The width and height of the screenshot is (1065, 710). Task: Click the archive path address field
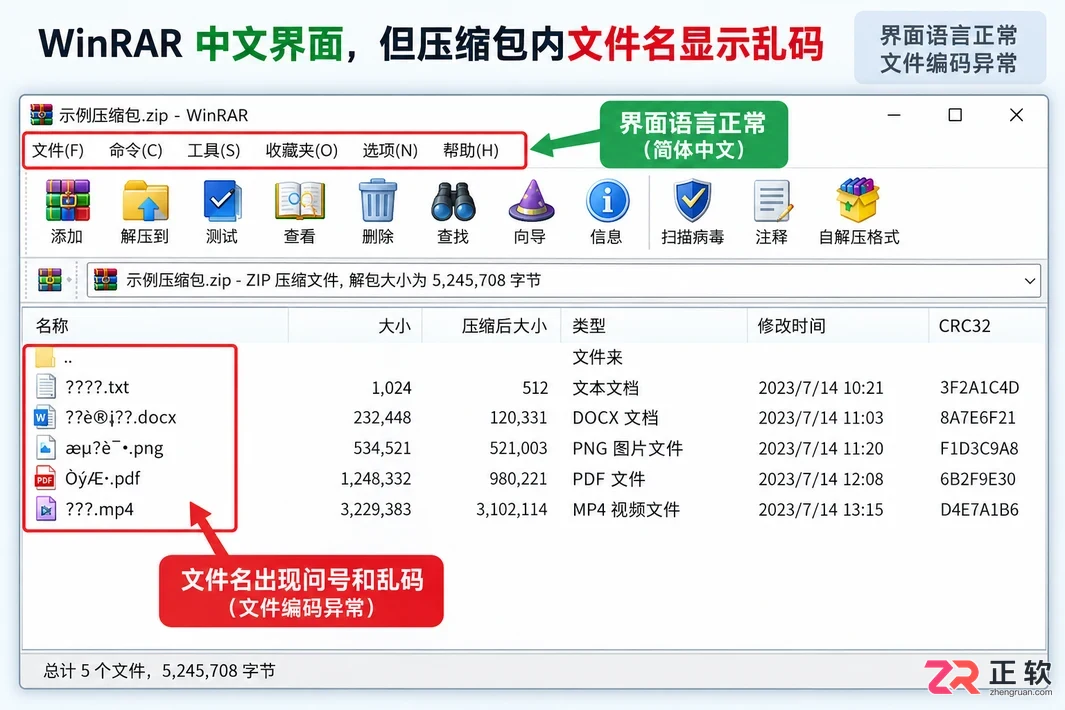563,281
